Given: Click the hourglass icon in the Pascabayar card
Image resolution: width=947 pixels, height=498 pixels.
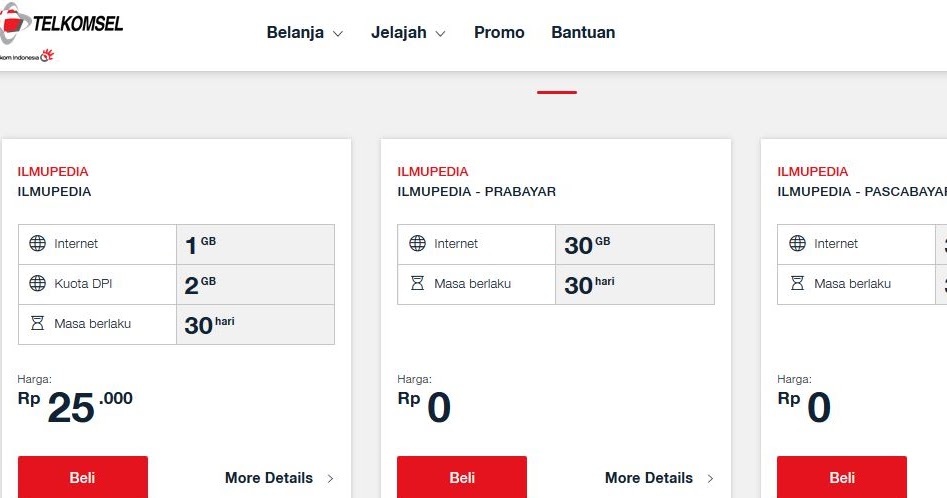Looking at the screenshot, I should click(797, 284).
